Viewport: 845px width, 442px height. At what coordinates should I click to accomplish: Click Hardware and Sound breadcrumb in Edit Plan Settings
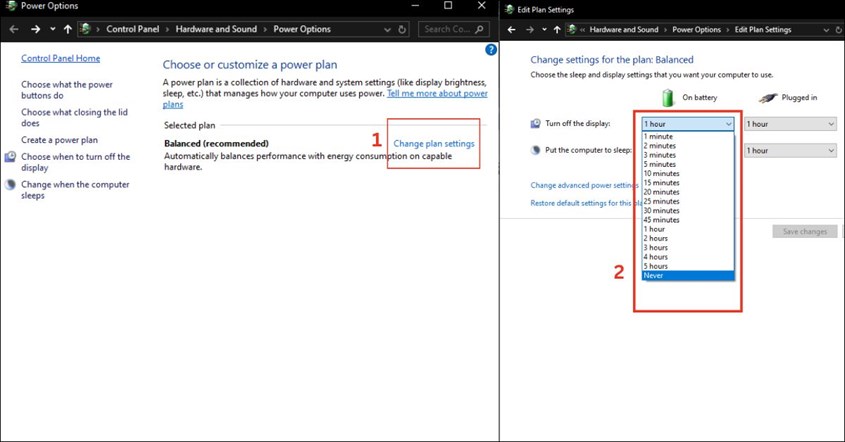pos(624,30)
